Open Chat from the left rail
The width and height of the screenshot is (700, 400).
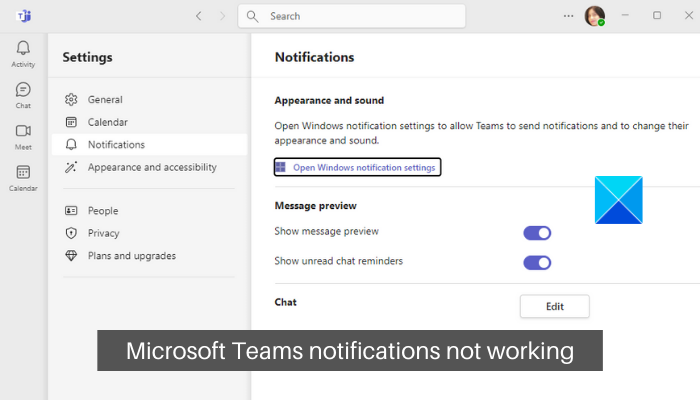click(x=23, y=95)
